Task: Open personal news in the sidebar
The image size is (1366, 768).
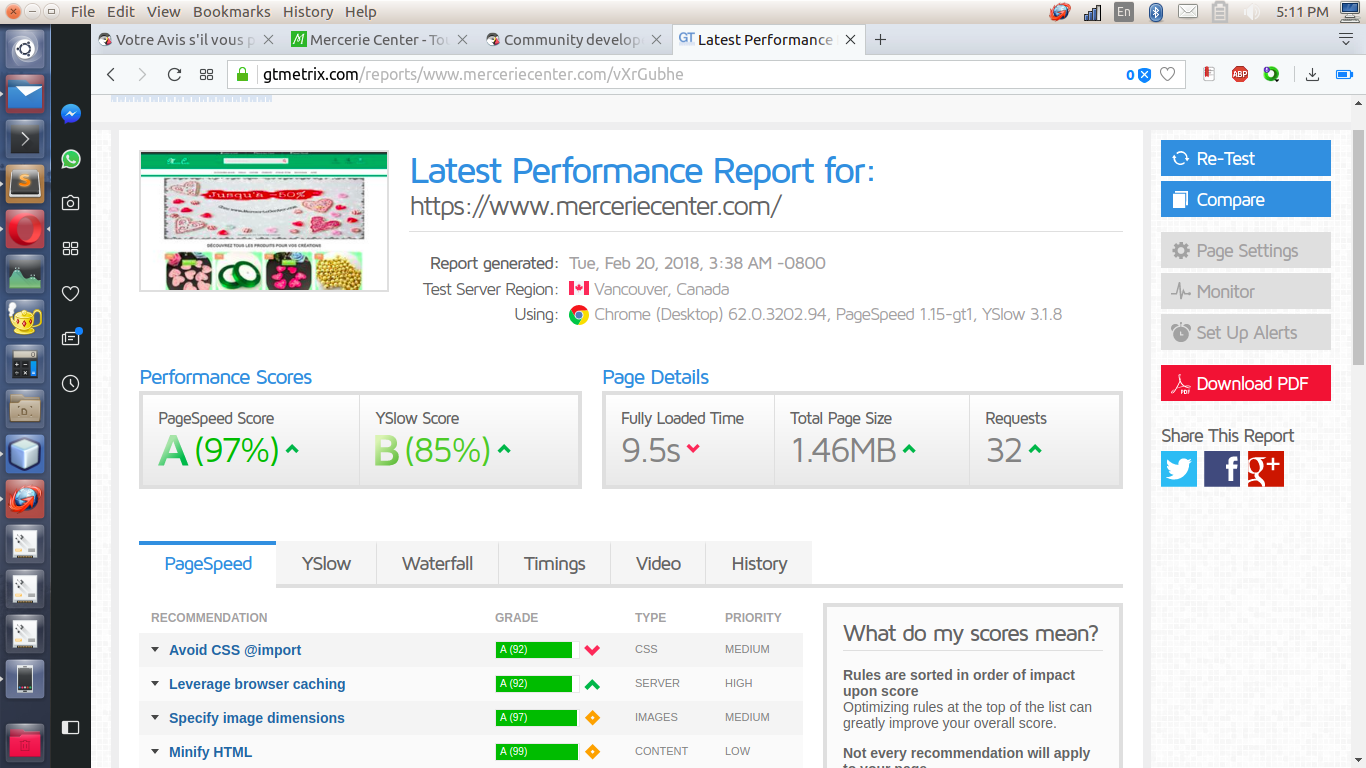Action: point(70,338)
